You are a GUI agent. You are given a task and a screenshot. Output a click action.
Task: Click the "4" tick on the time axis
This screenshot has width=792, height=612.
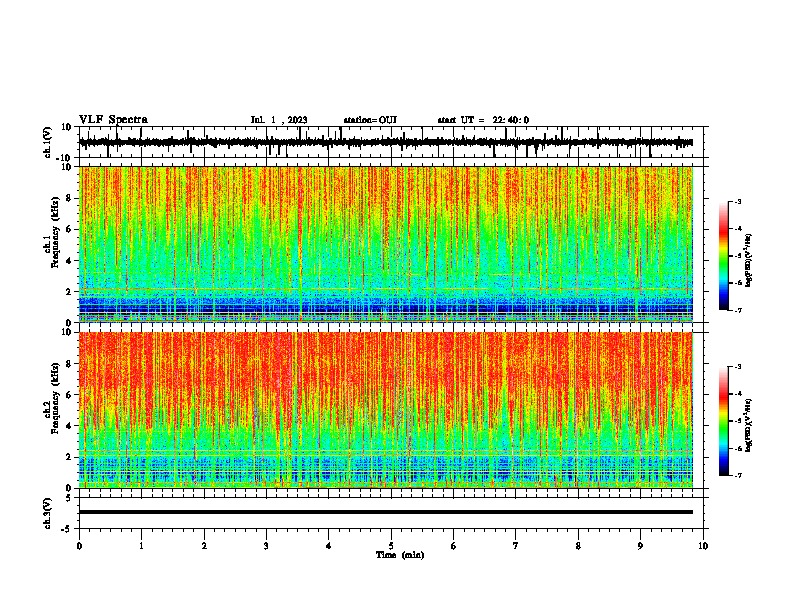click(x=329, y=546)
